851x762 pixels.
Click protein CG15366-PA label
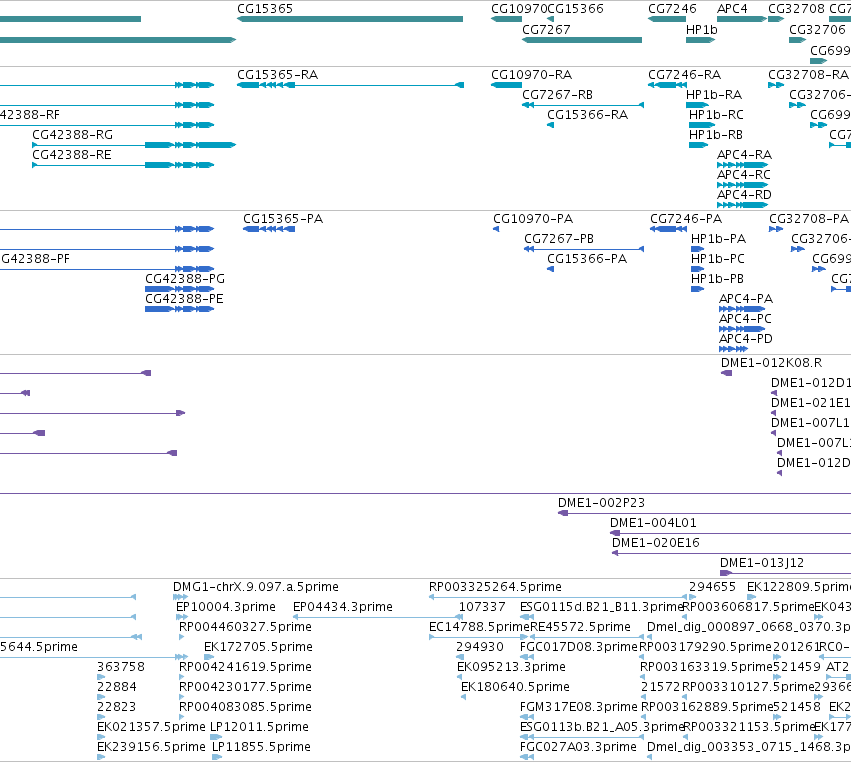tap(587, 259)
